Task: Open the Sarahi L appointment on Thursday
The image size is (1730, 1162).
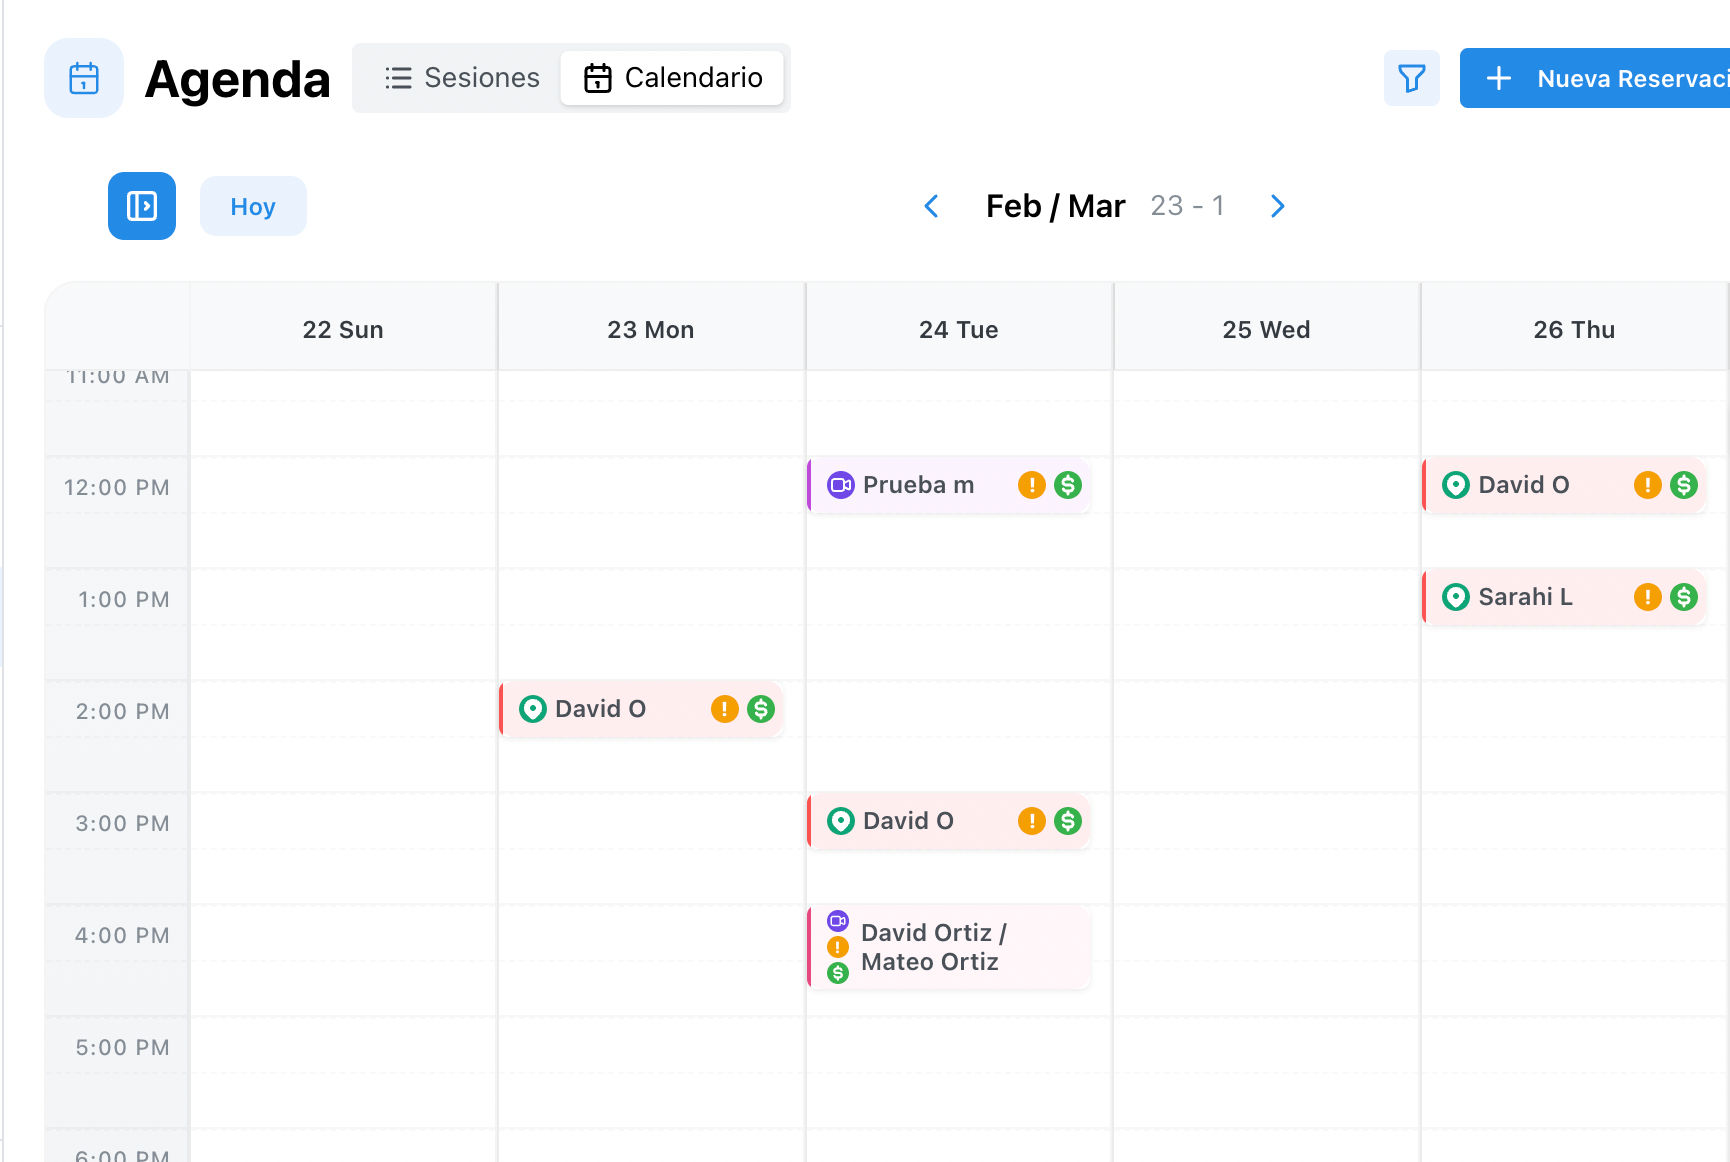Action: (1525, 597)
